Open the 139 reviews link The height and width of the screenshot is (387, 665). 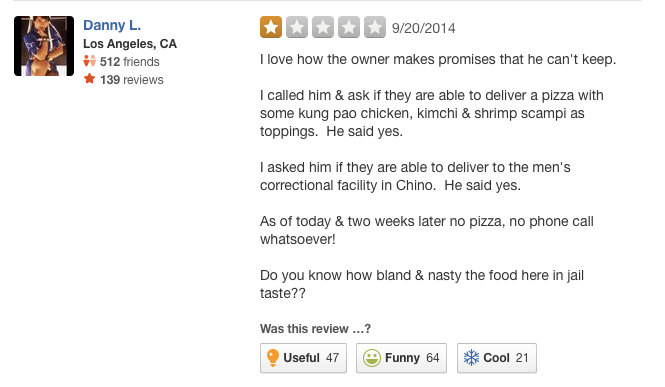[x=132, y=80]
